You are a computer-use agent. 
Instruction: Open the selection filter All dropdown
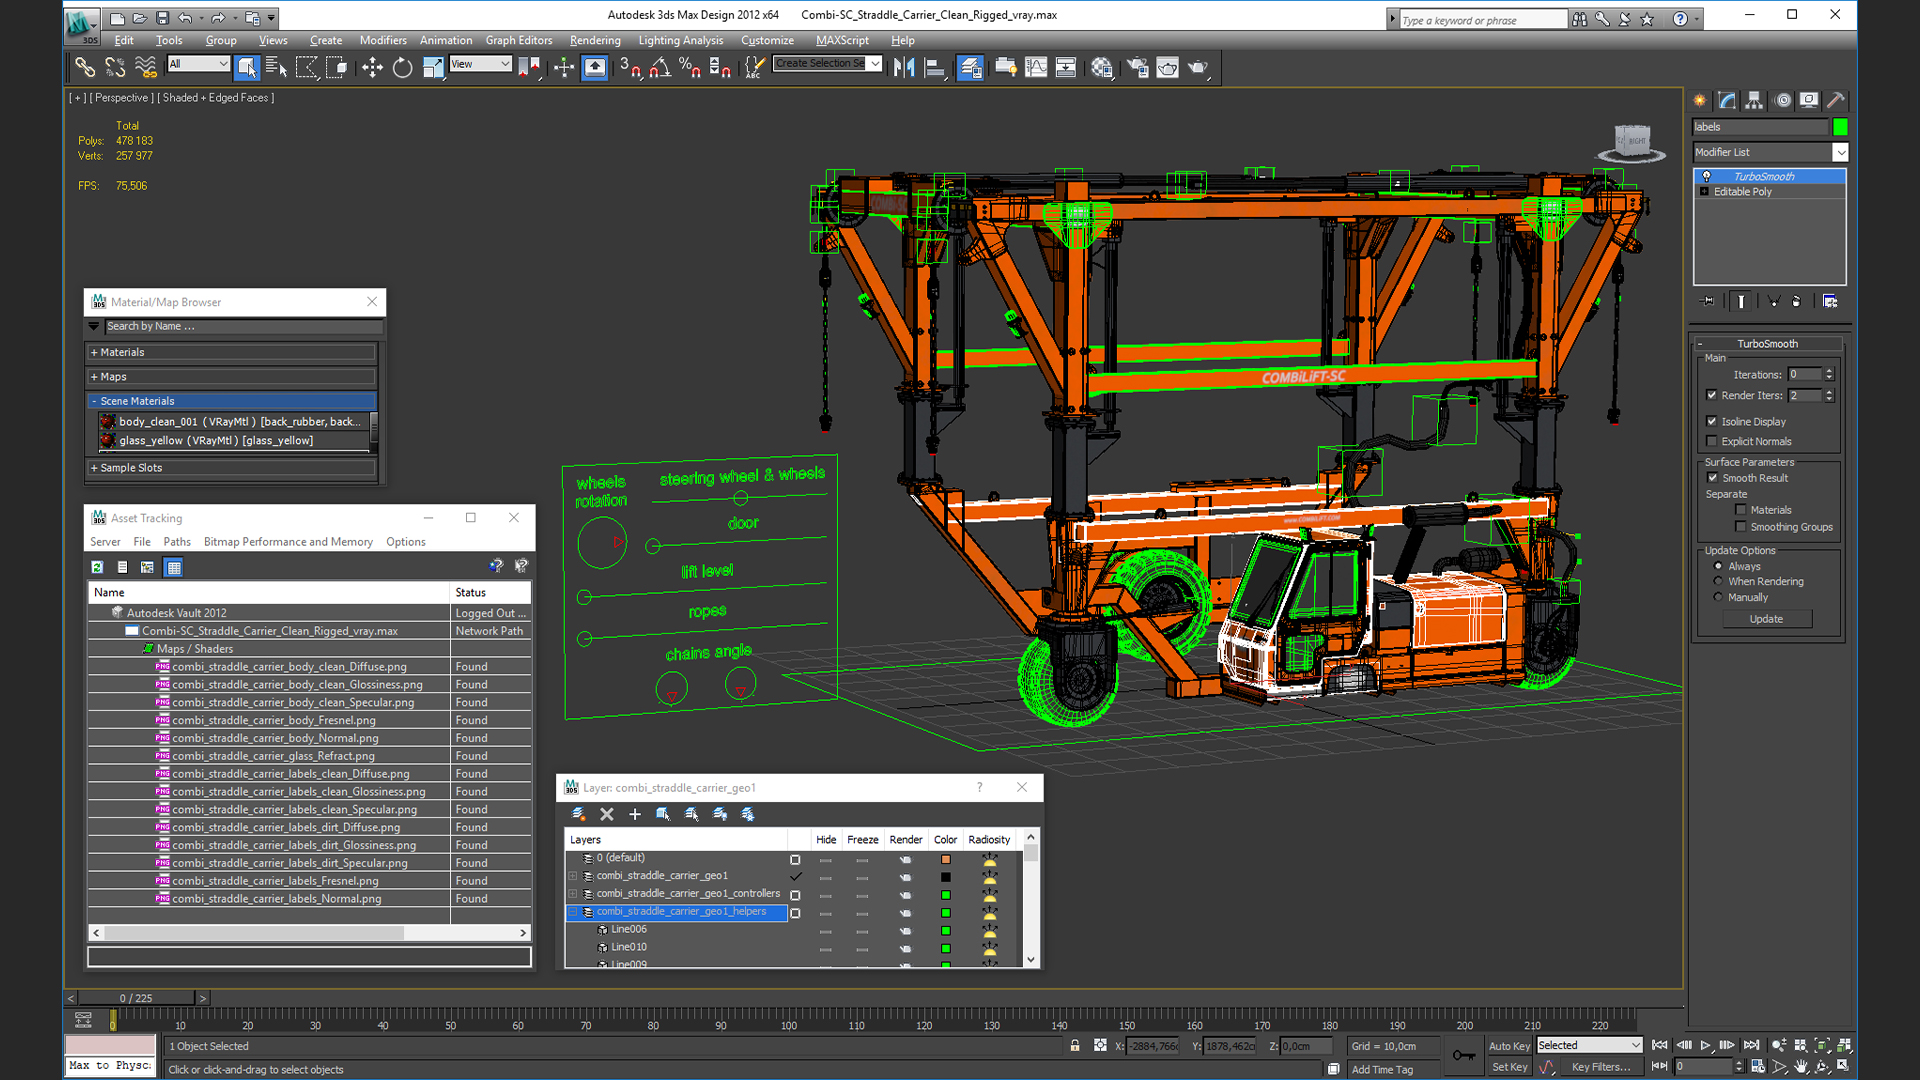(199, 64)
